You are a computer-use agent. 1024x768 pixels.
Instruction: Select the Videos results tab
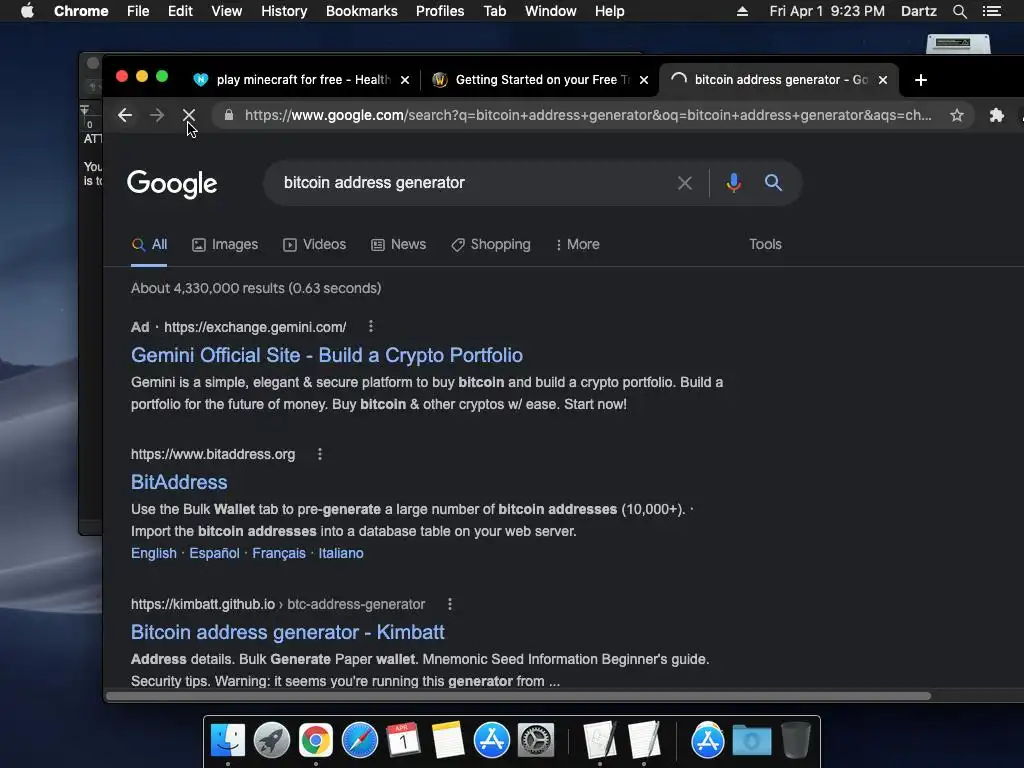(314, 244)
